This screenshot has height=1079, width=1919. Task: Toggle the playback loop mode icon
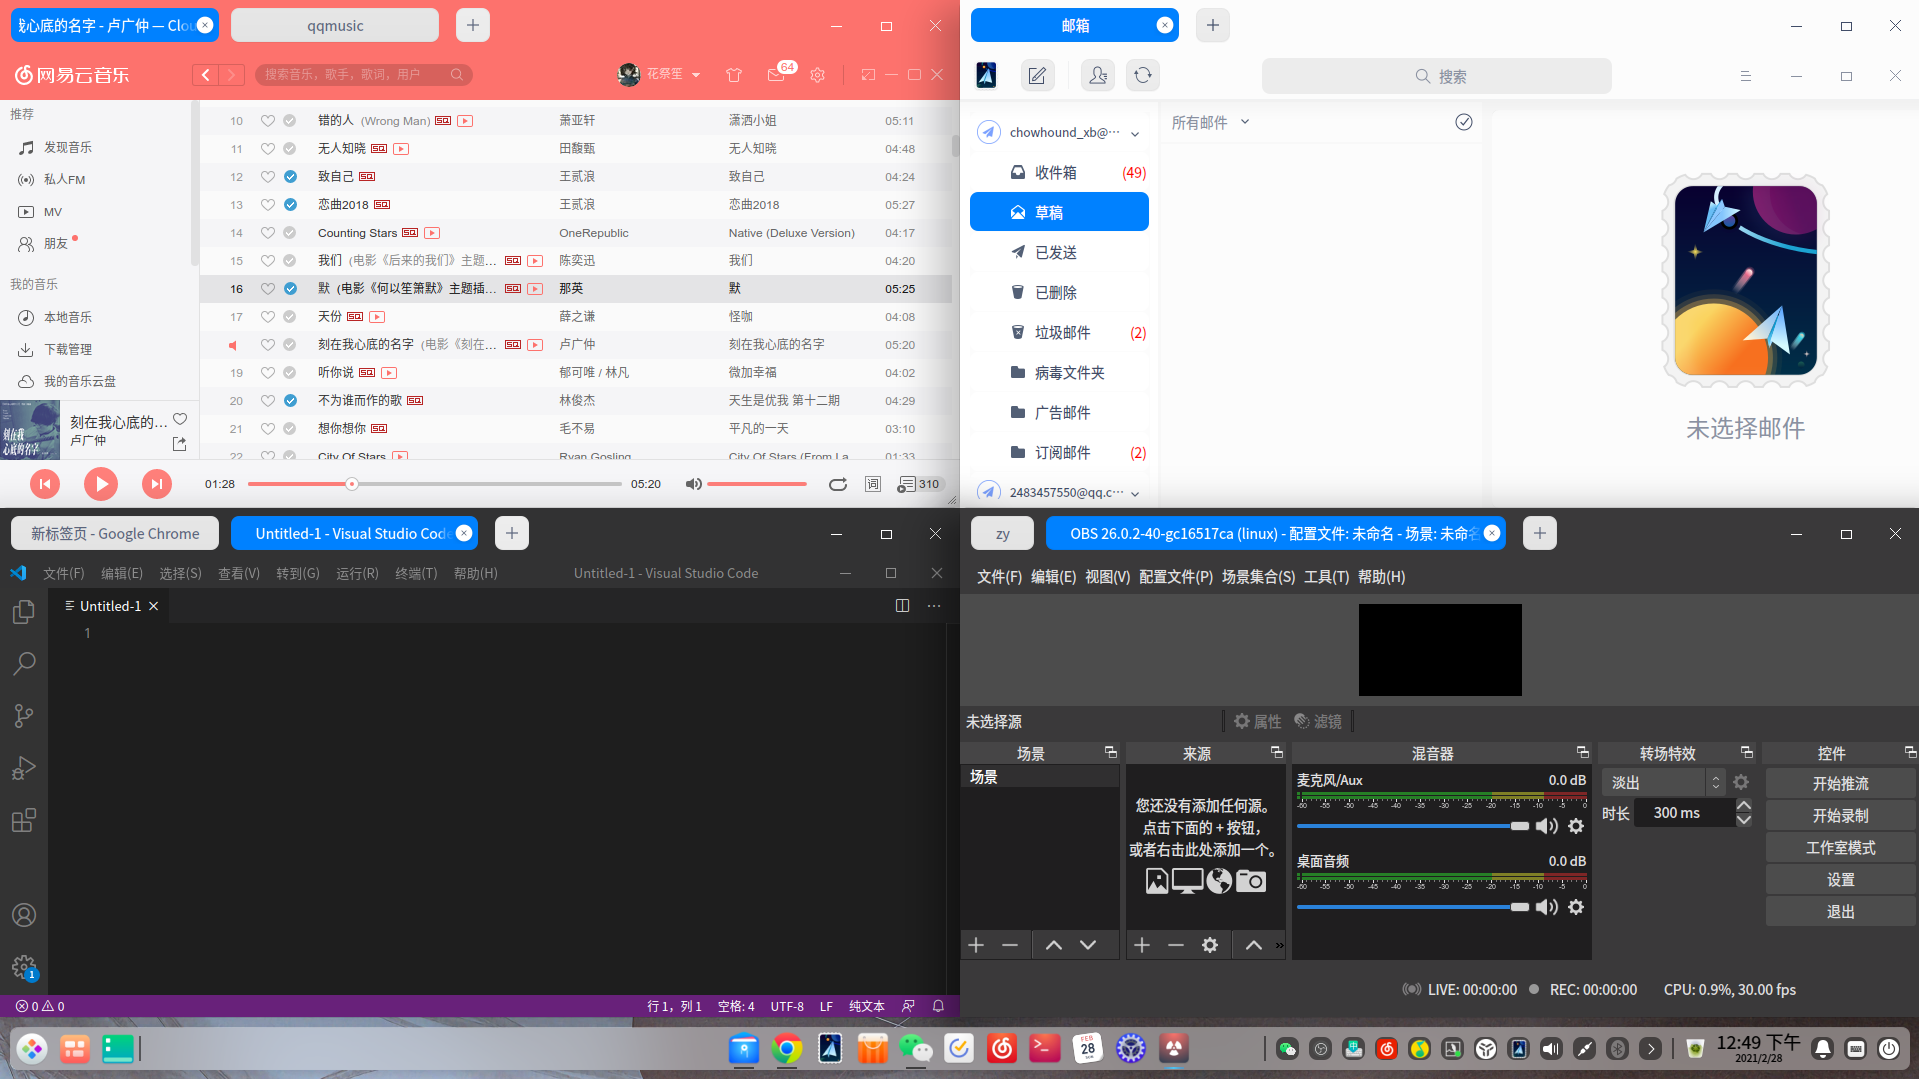pos(838,484)
